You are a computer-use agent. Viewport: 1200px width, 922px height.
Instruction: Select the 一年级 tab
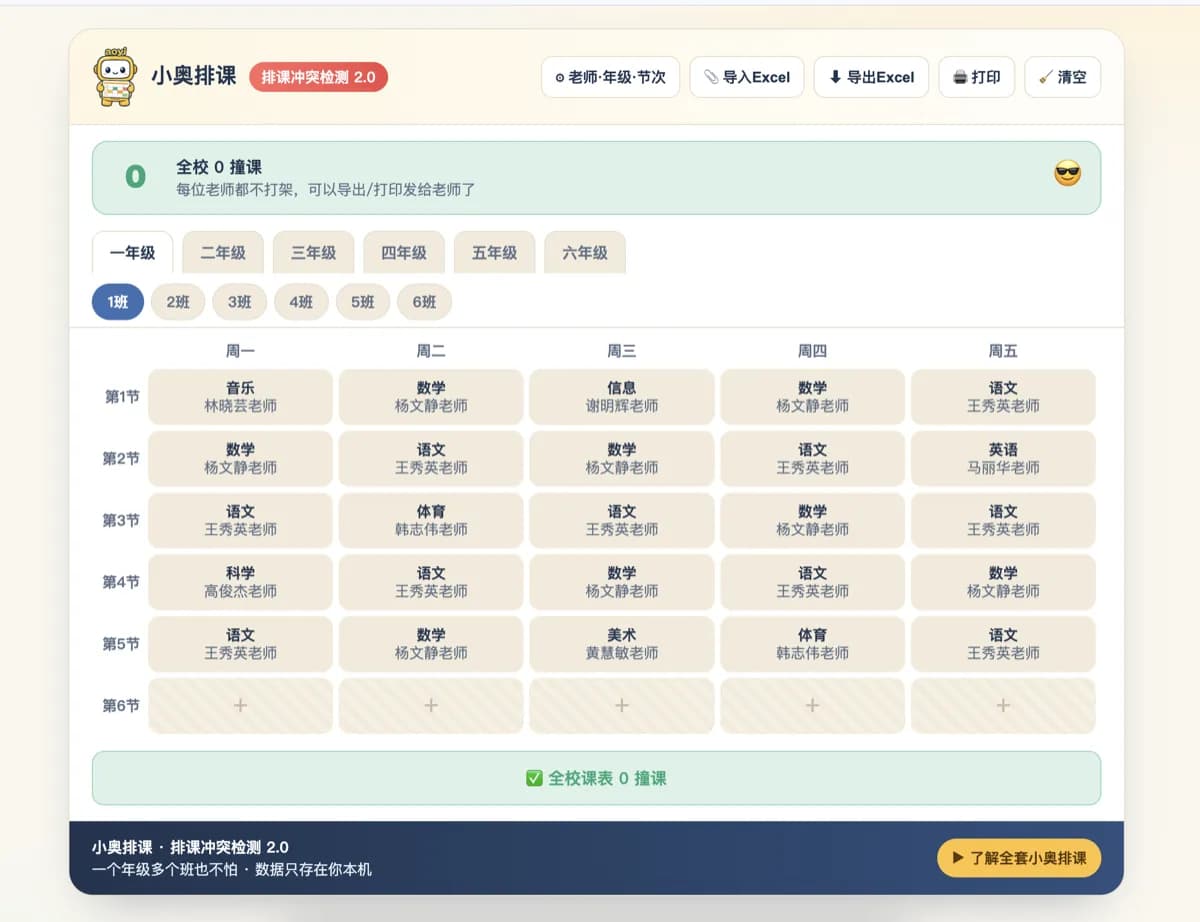point(132,253)
